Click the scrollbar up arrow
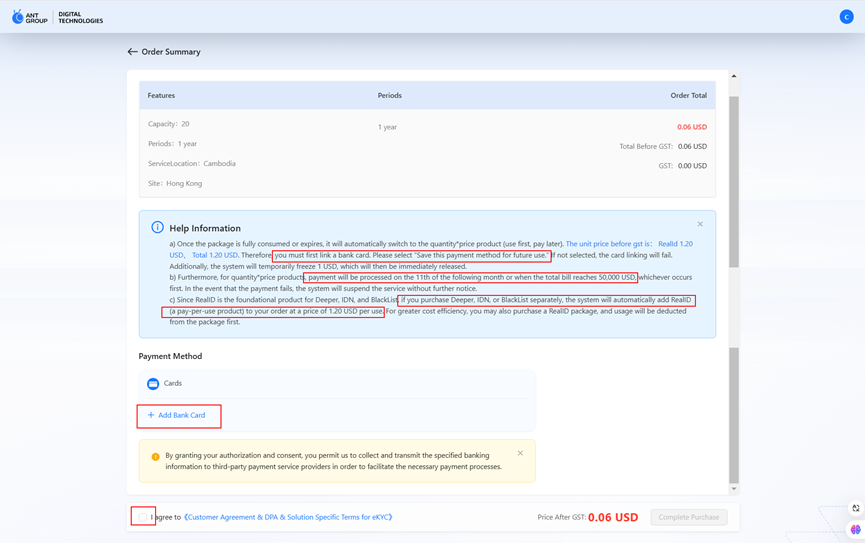The height and width of the screenshot is (543, 865). point(734,76)
